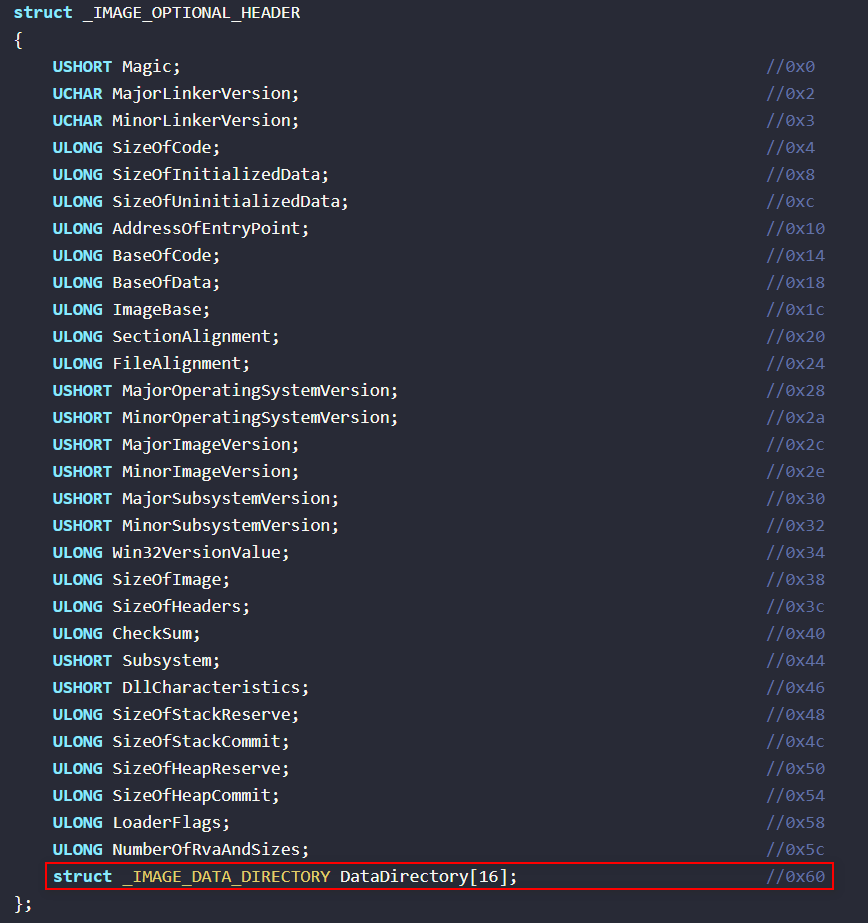Select the CheckSum field
This screenshot has height=923, width=868.
(156, 634)
